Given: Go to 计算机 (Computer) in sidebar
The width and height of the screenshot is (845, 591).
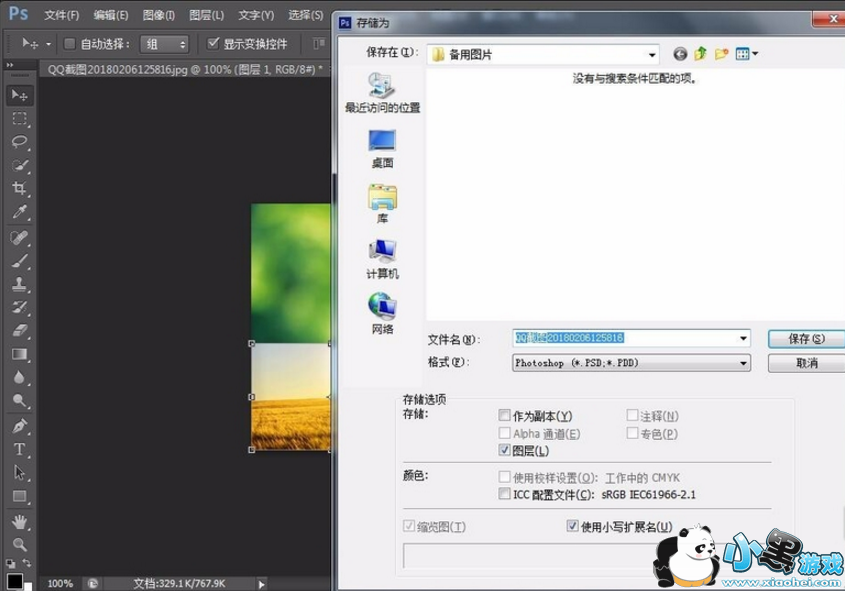Looking at the screenshot, I should tap(382, 259).
